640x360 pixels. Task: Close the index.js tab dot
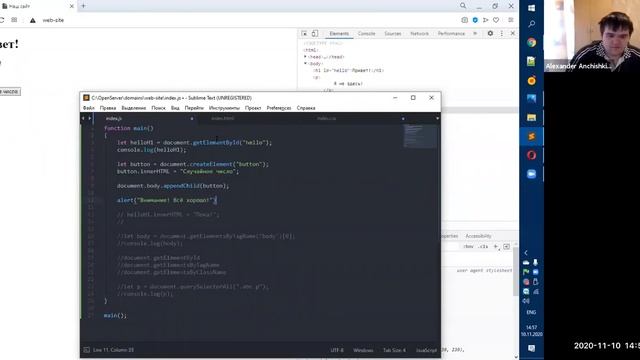(191, 119)
